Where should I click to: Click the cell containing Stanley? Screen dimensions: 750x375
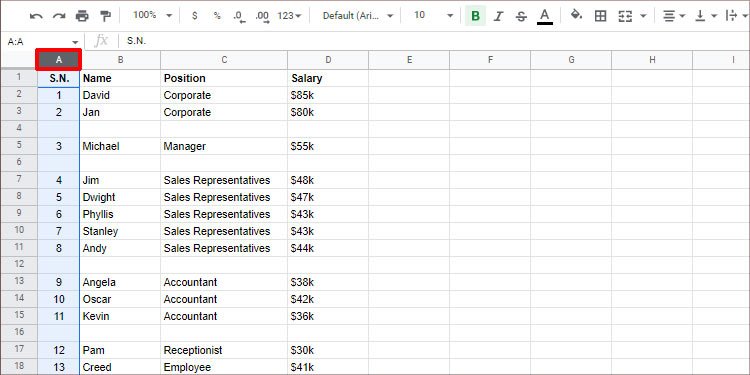(x=120, y=231)
